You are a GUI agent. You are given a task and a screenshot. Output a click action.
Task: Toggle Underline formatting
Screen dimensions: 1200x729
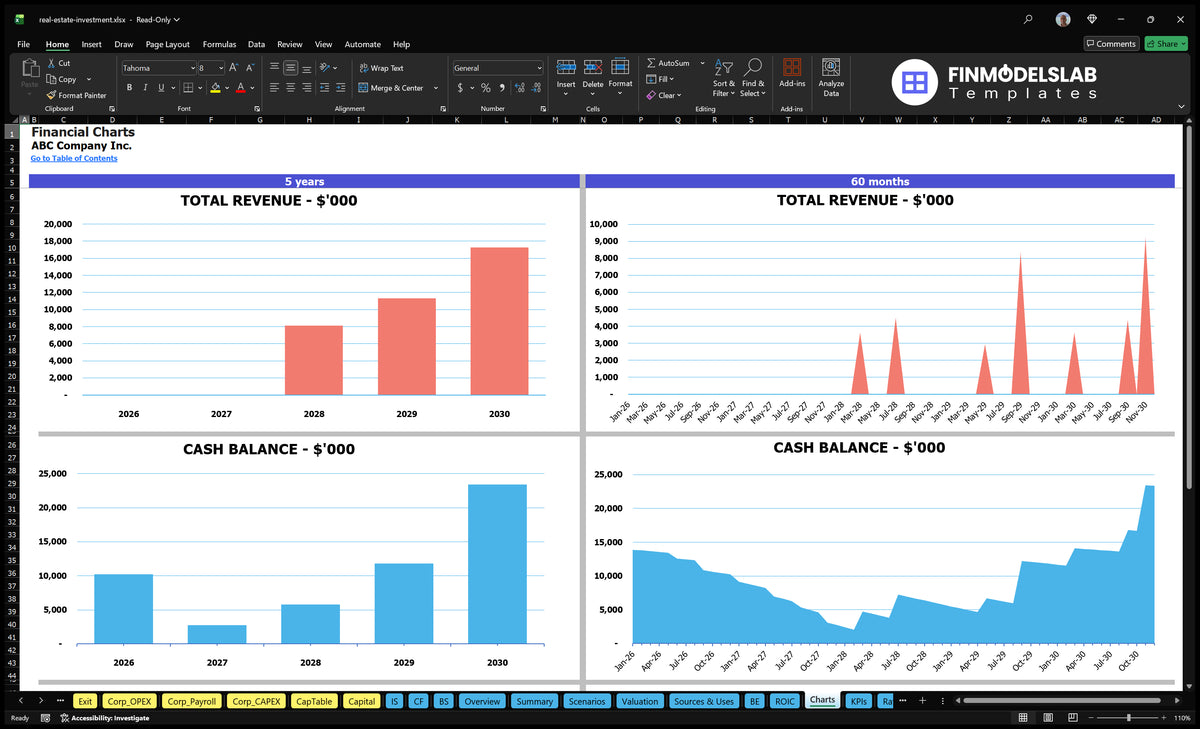(x=160, y=88)
